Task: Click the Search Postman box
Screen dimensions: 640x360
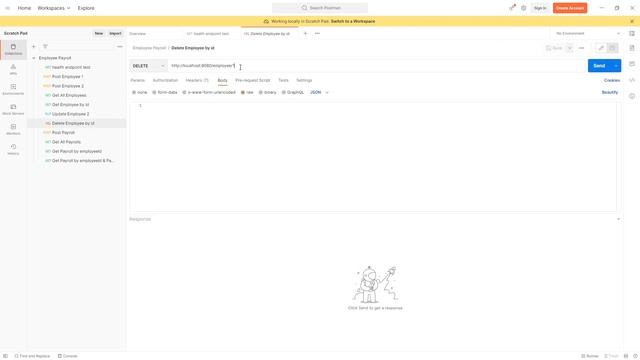Action: tap(320, 8)
